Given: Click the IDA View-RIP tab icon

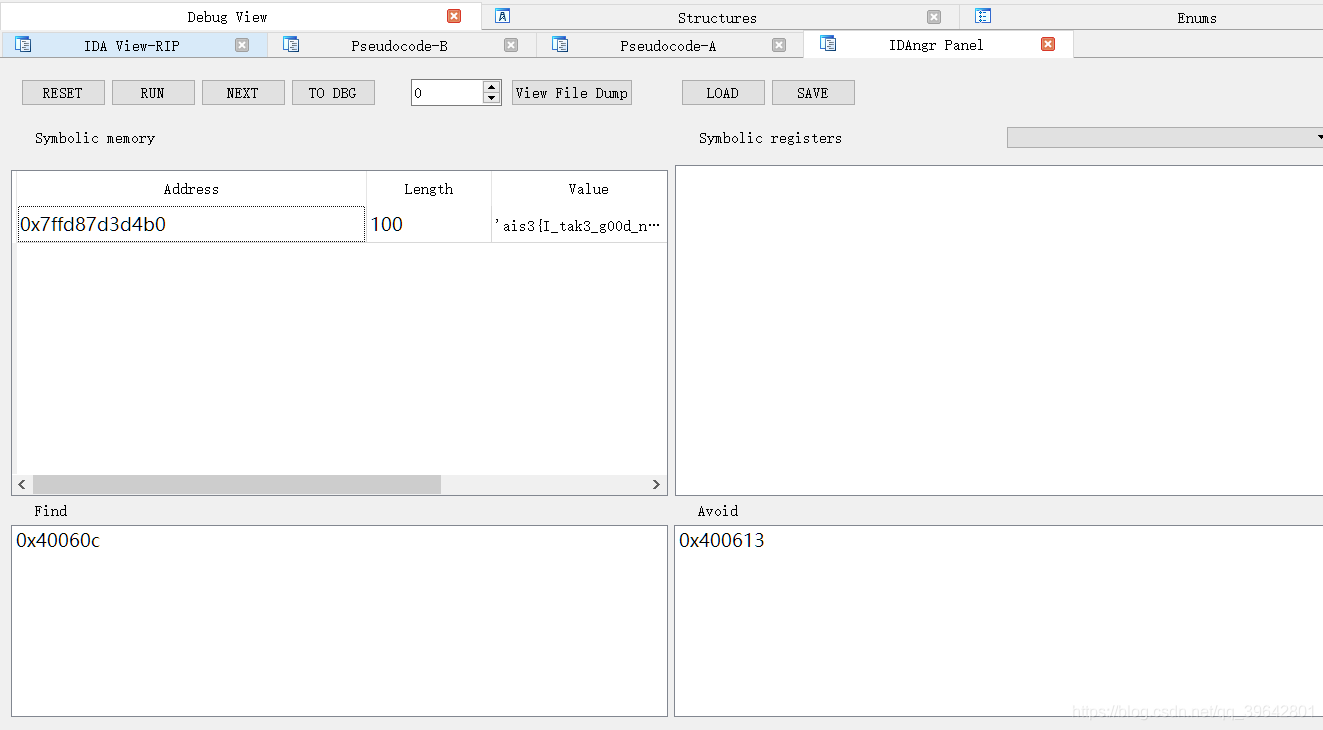Looking at the screenshot, I should [x=23, y=44].
